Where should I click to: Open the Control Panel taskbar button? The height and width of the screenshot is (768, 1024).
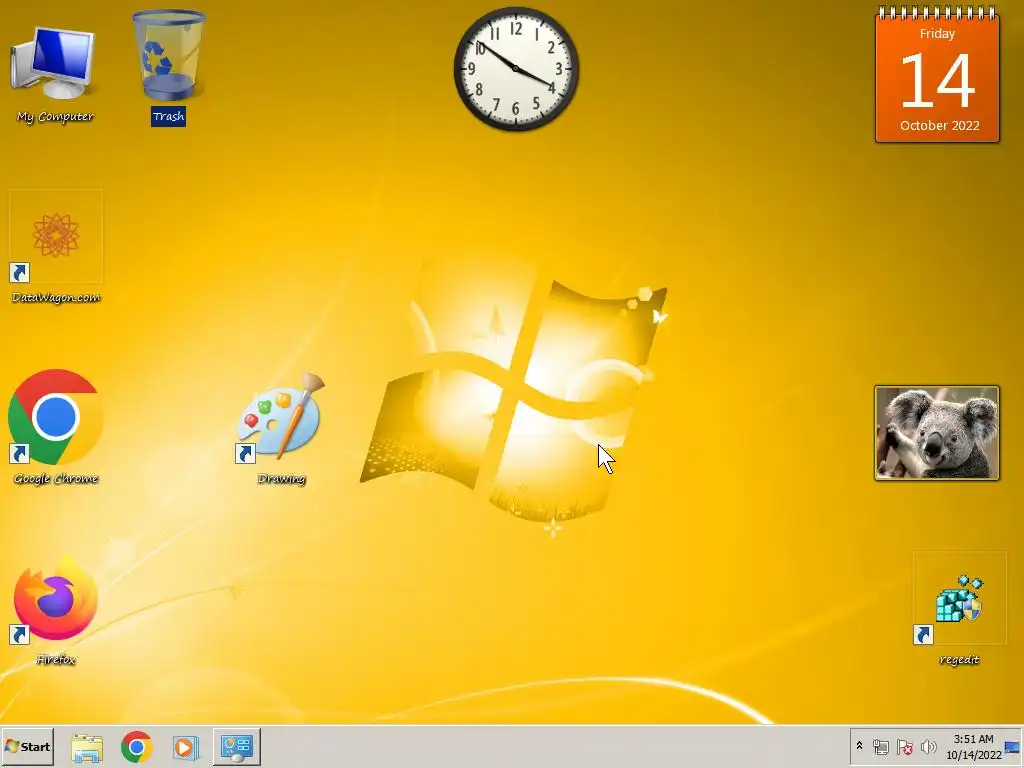coord(236,747)
